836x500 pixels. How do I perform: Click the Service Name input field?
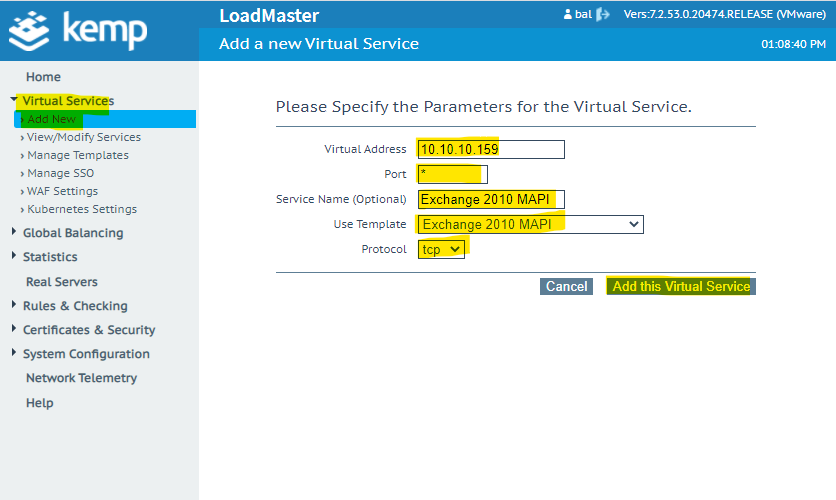pyautogui.click(x=491, y=199)
